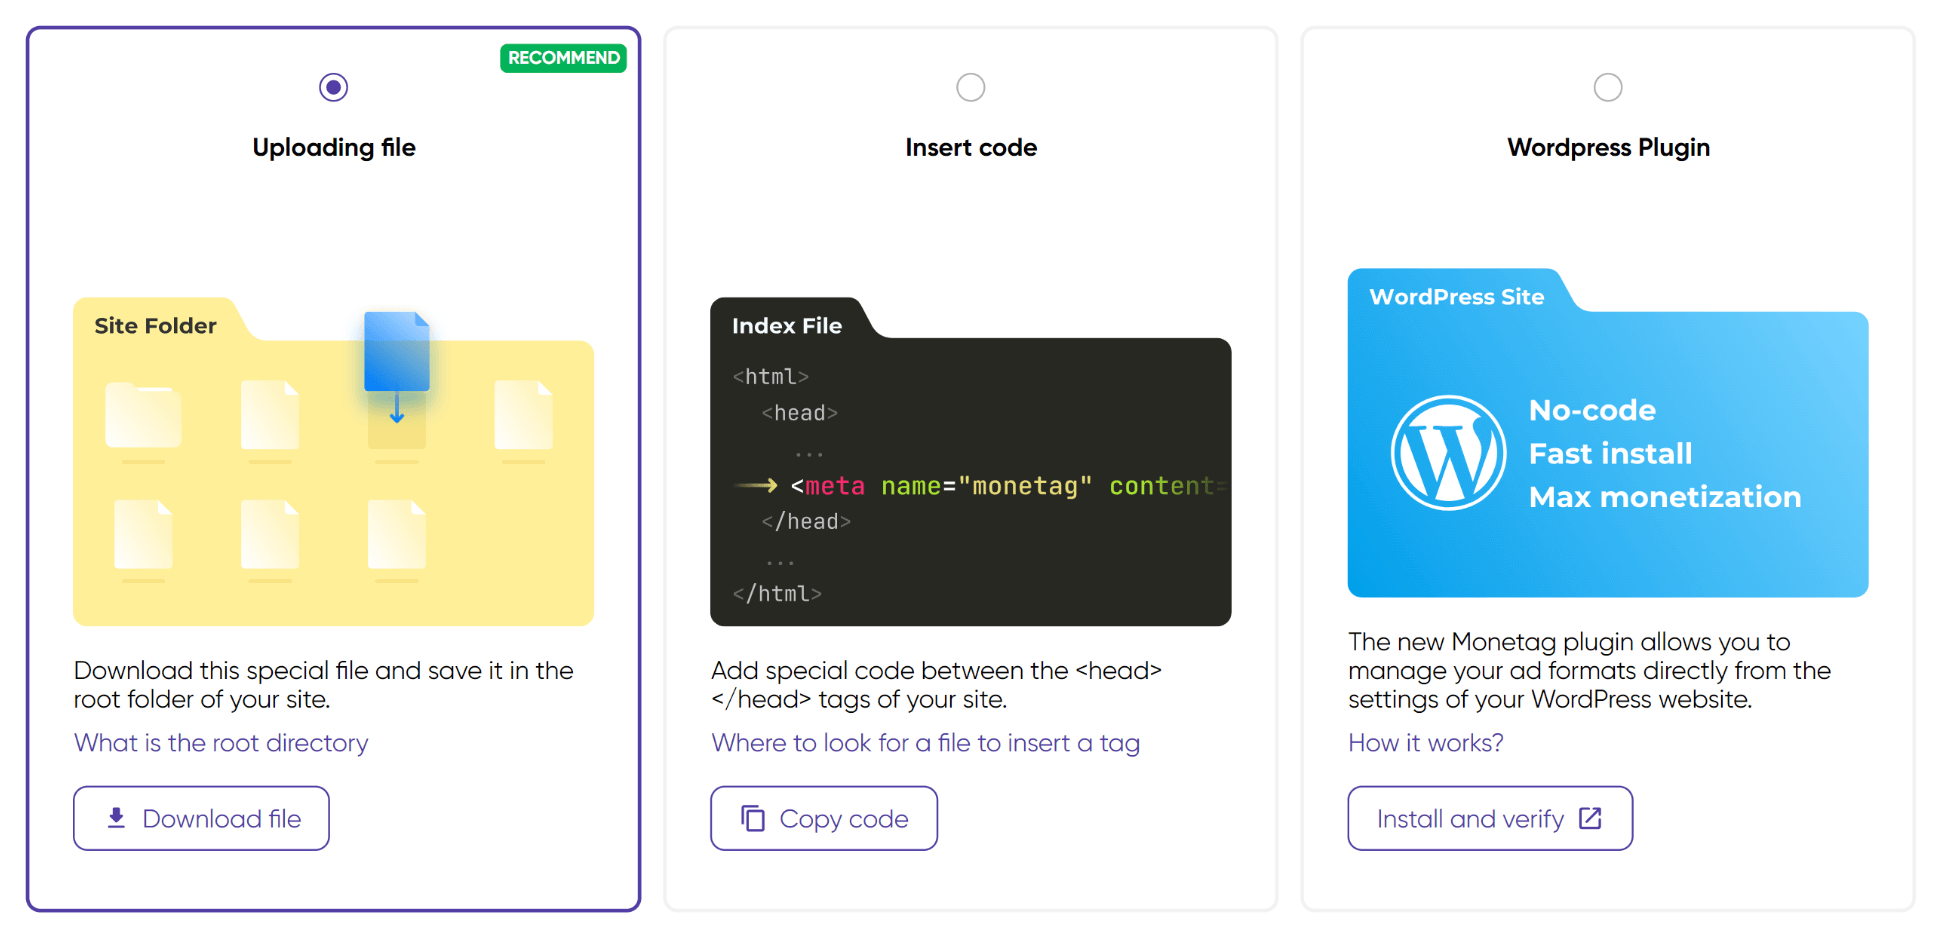Click the yellow arrow pointing to meta tag
This screenshot has height=946, width=1940.
[756, 486]
